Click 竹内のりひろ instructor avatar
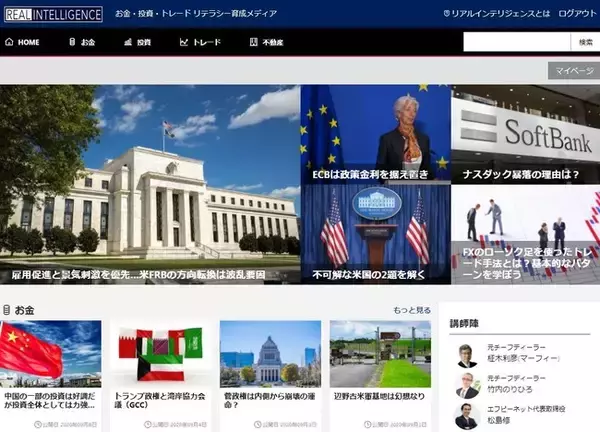Screen dimensions: 600x432 (x=465, y=385)
